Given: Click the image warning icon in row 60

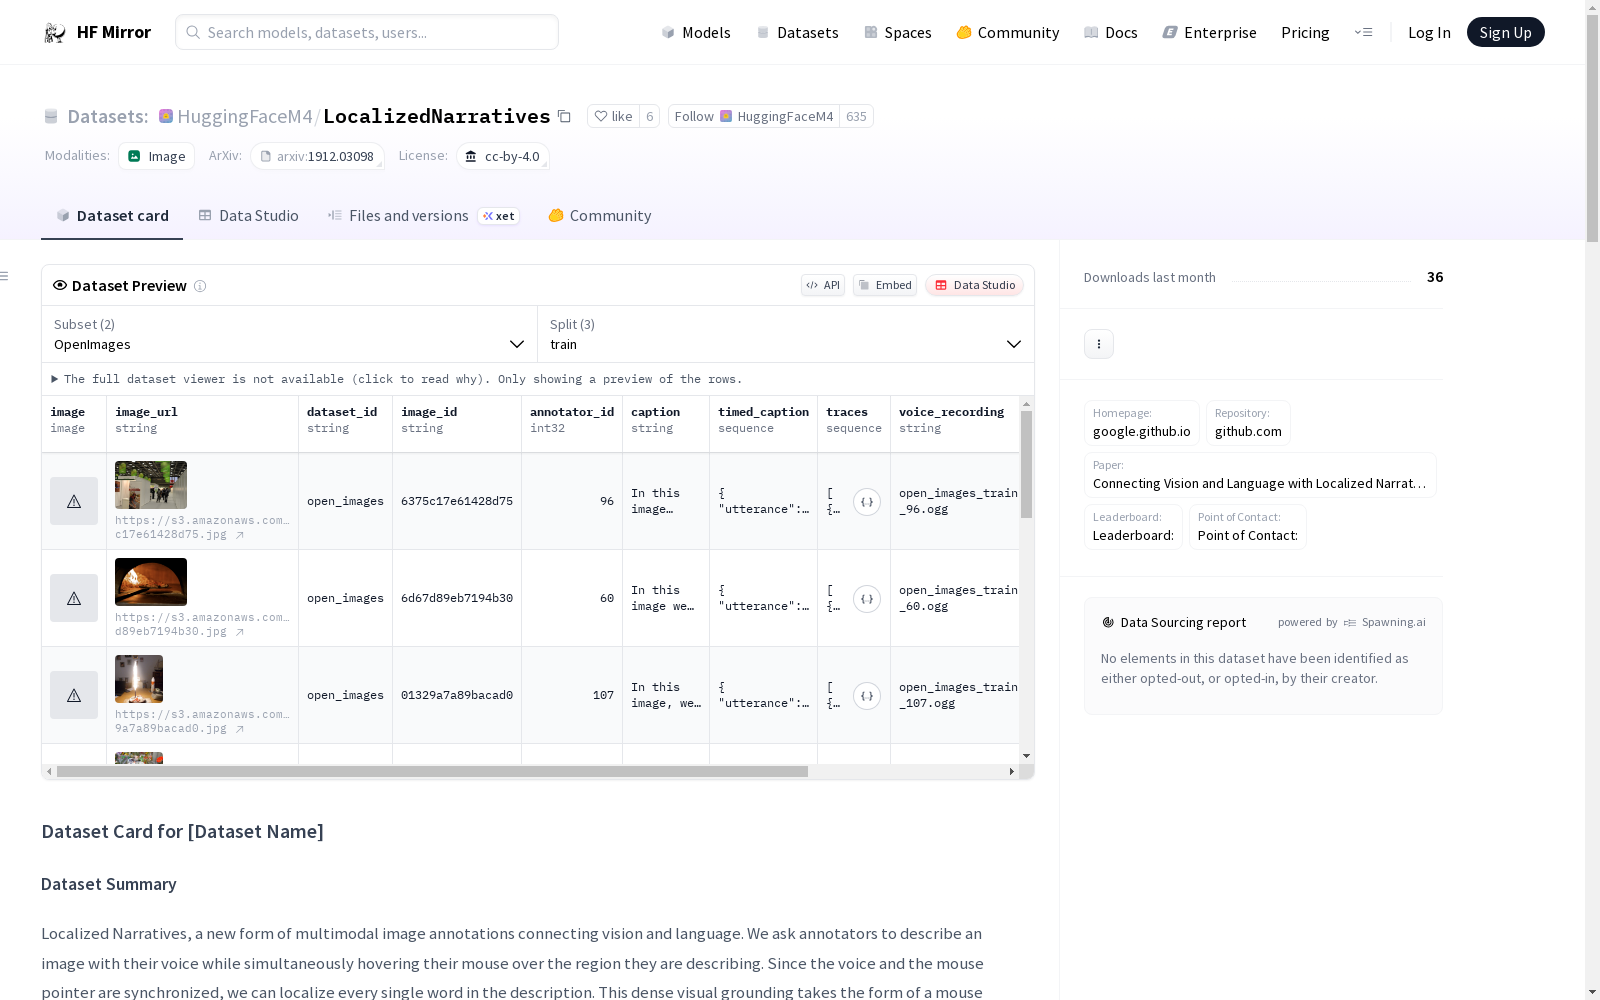Looking at the screenshot, I should click(74, 598).
